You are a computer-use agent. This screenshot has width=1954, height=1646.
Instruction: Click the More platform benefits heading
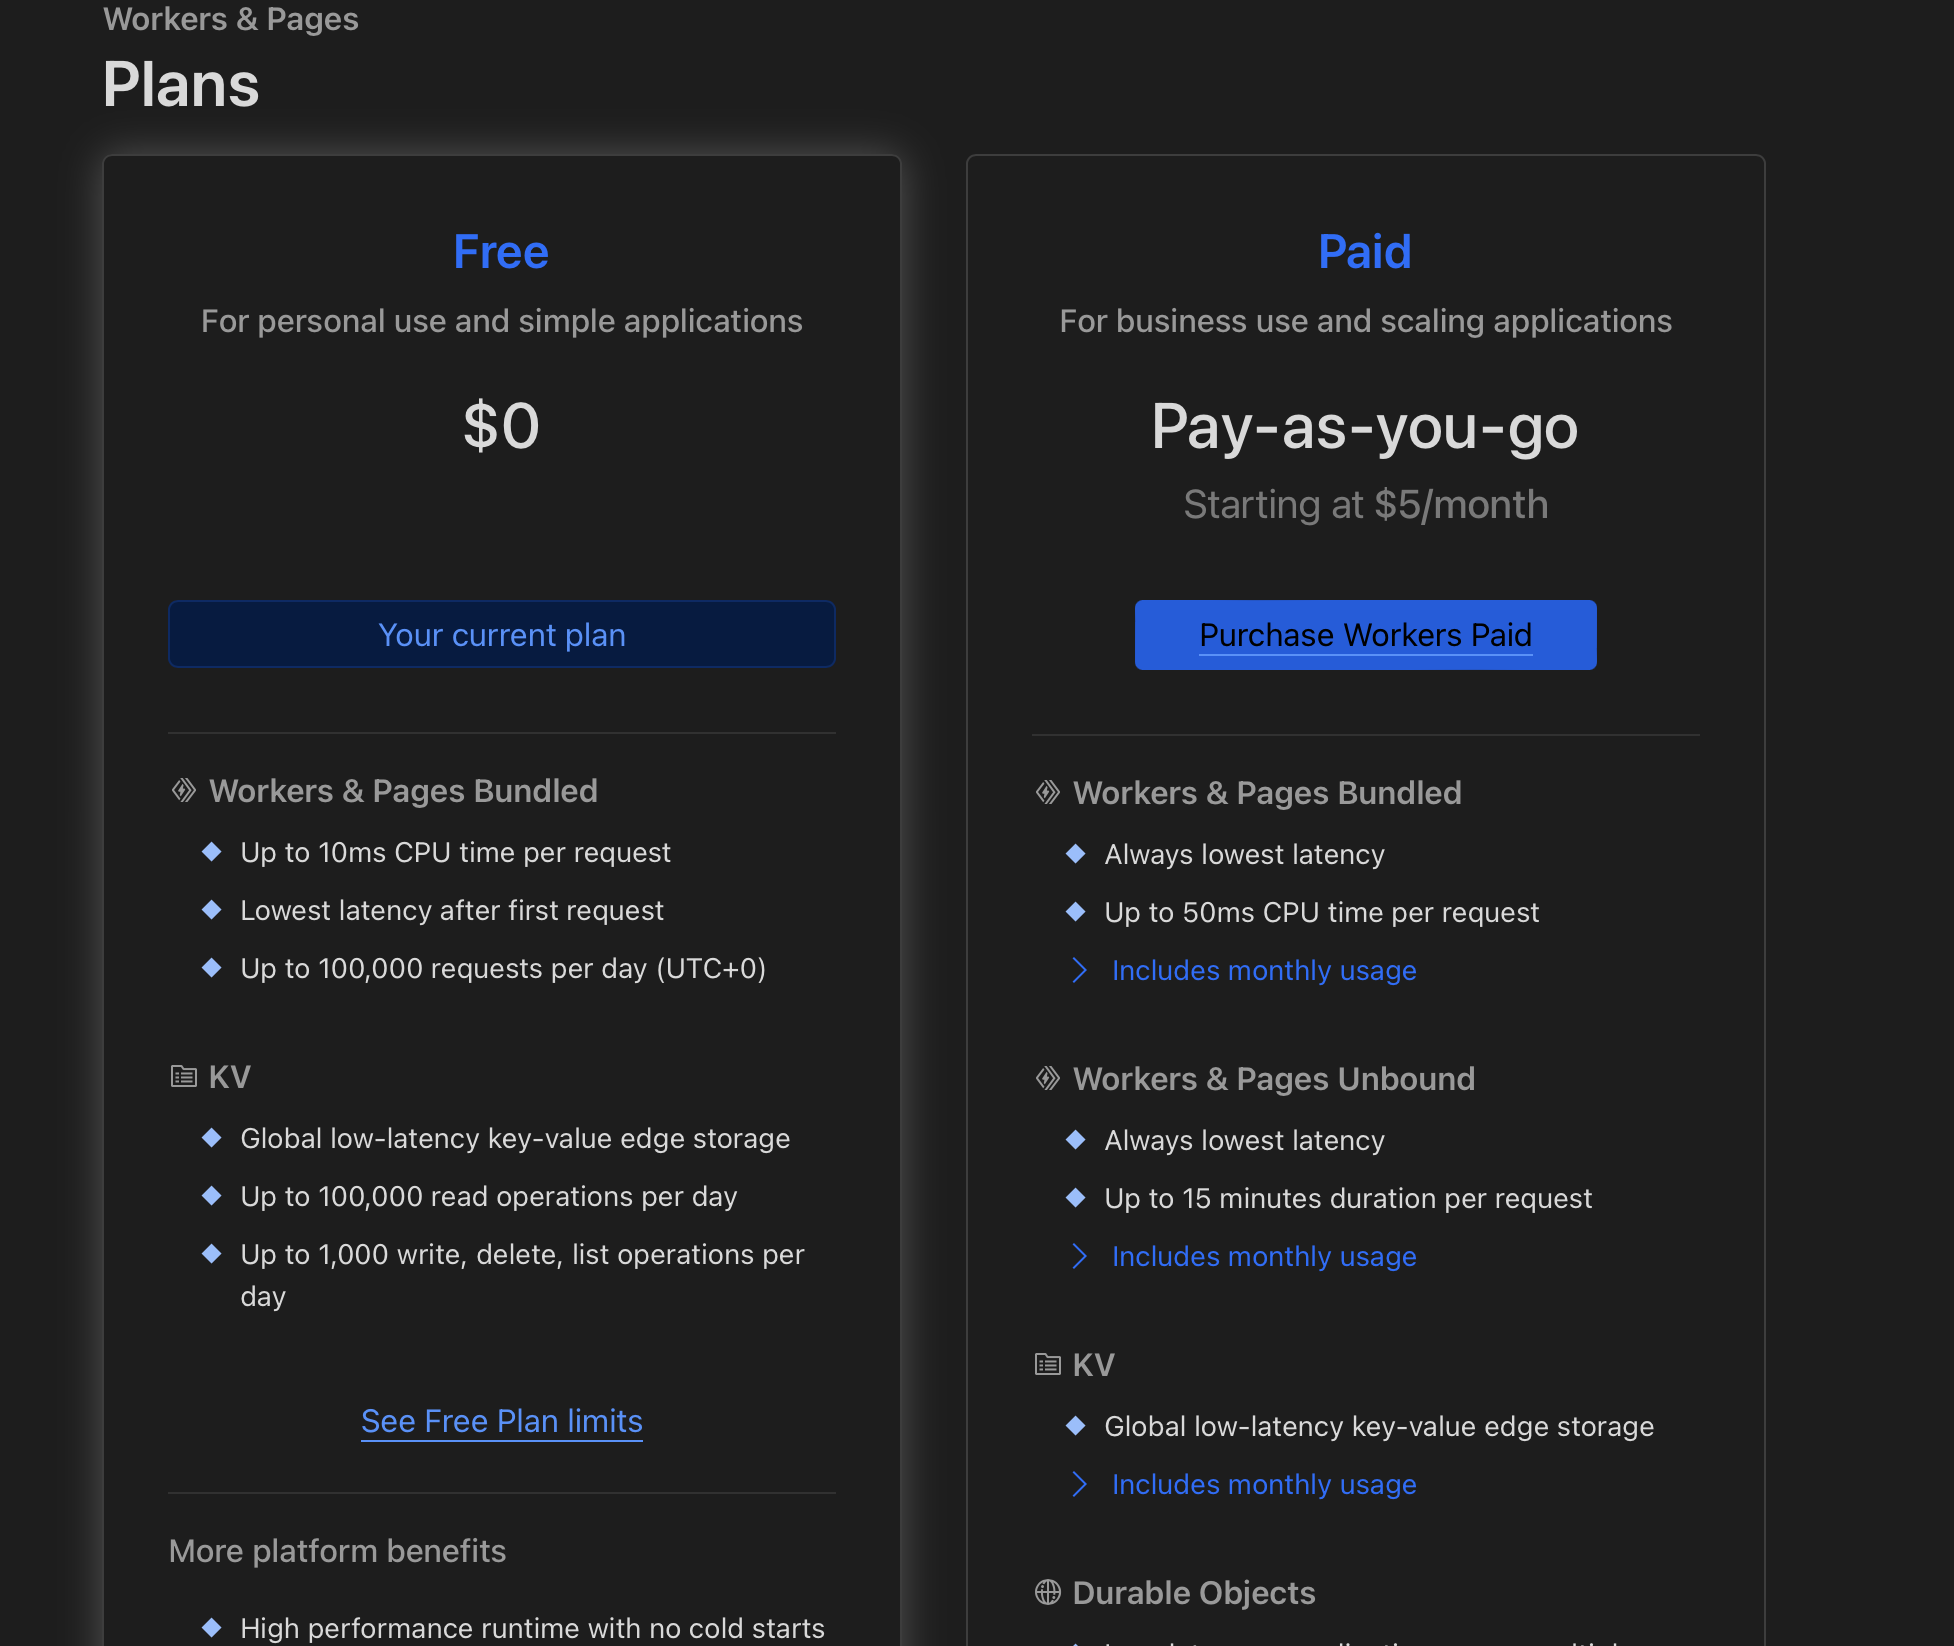click(x=337, y=1551)
